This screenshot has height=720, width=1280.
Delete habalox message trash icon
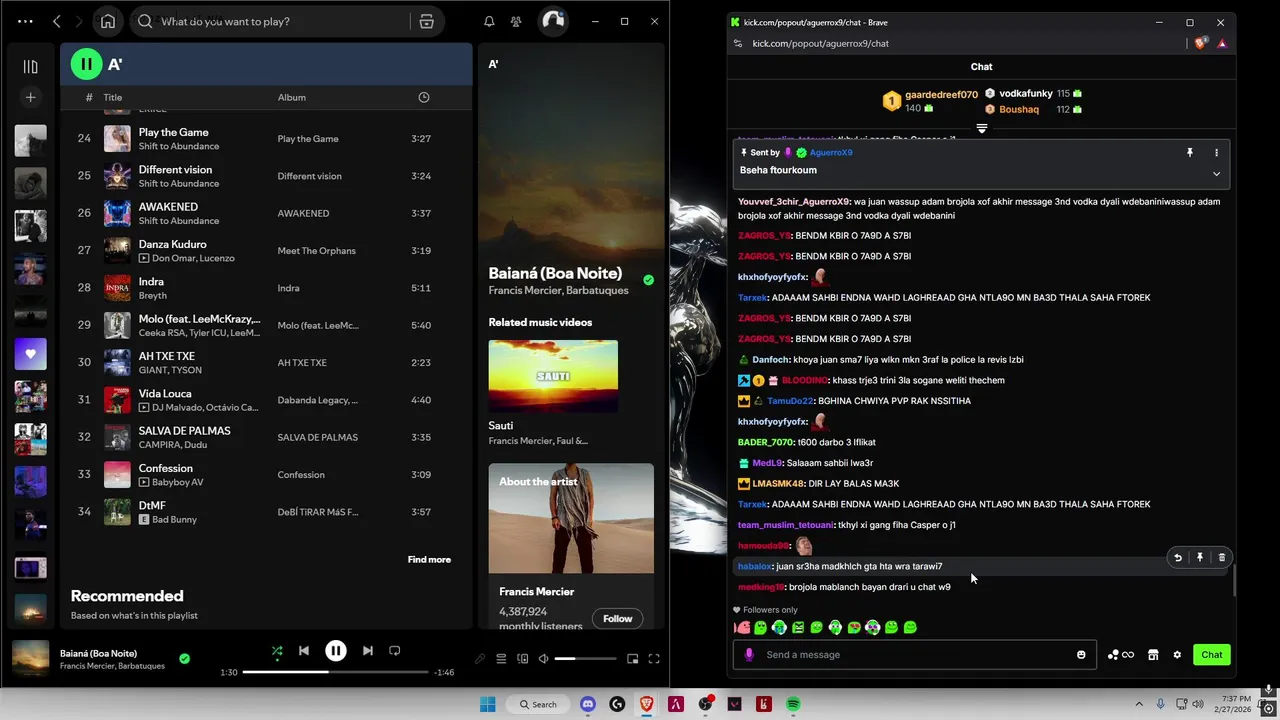tap(1222, 558)
